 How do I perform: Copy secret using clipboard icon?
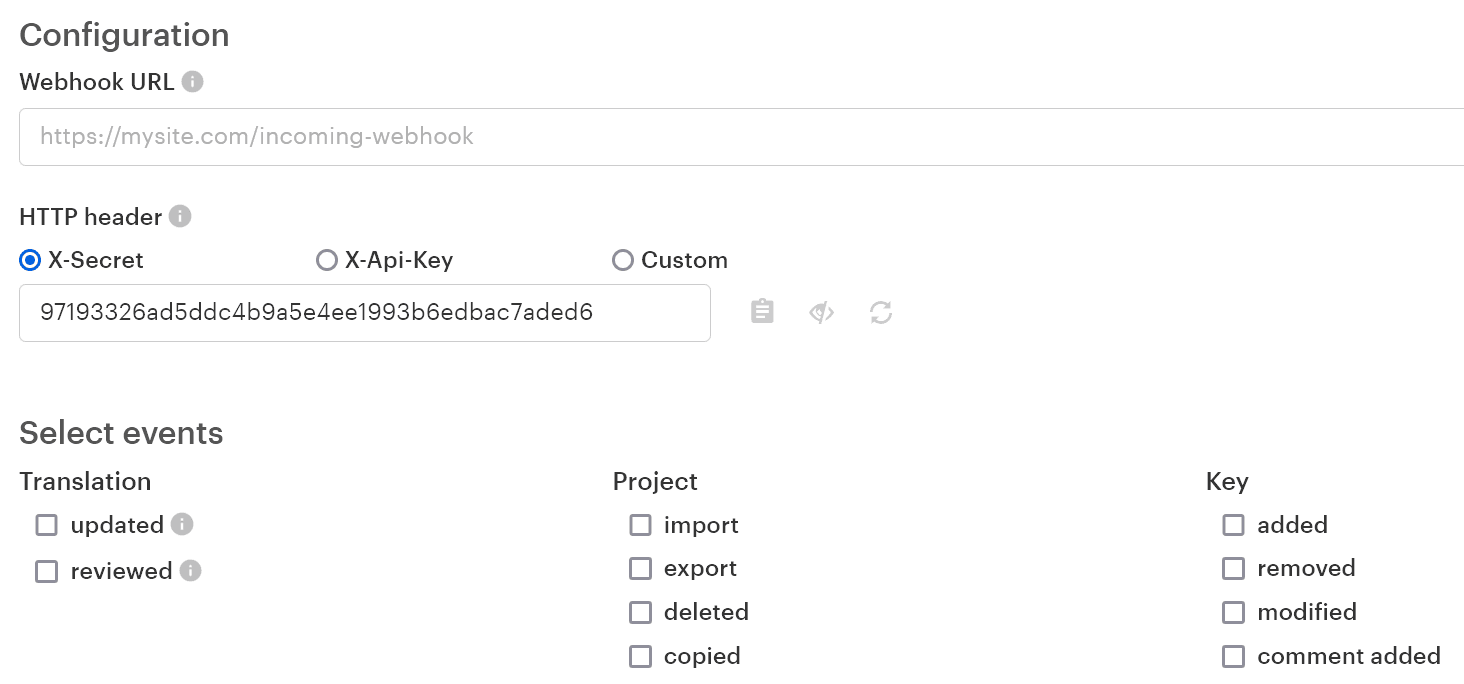762,312
